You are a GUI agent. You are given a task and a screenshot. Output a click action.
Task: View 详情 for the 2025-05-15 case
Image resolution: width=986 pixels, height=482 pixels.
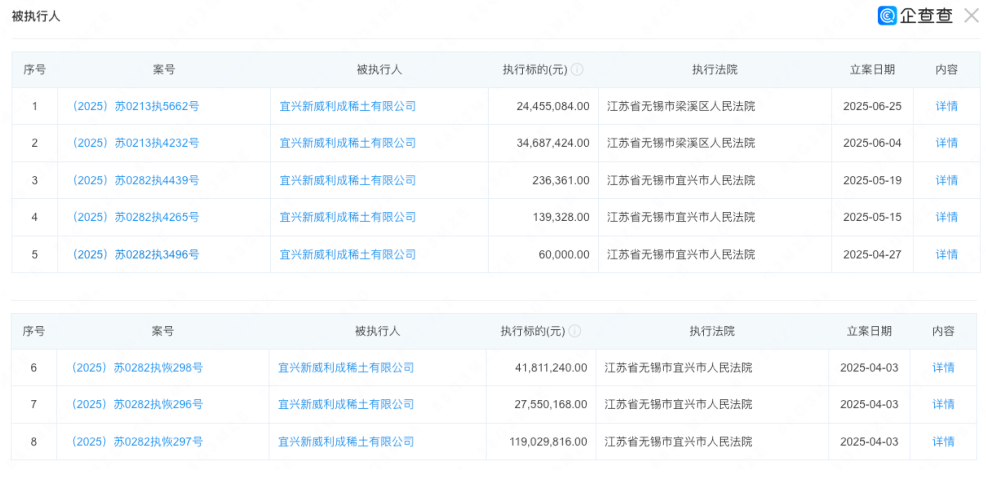point(946,217)
